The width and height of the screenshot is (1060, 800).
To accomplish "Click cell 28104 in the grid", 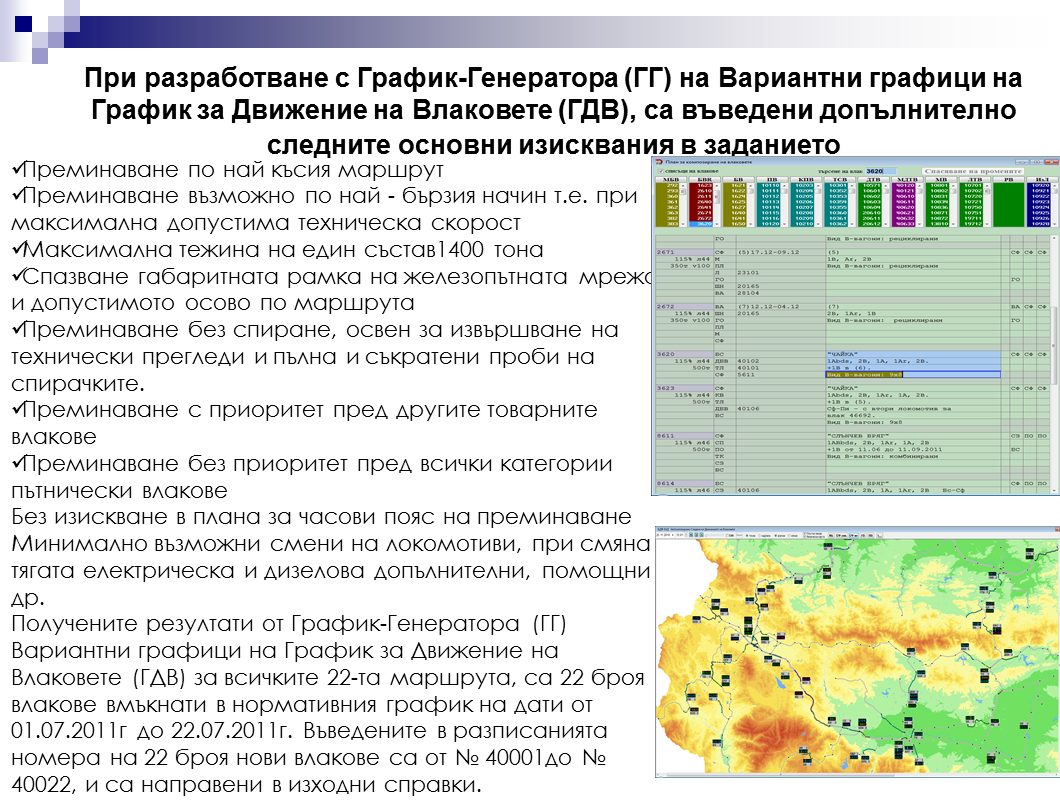I will click(780, 293).
